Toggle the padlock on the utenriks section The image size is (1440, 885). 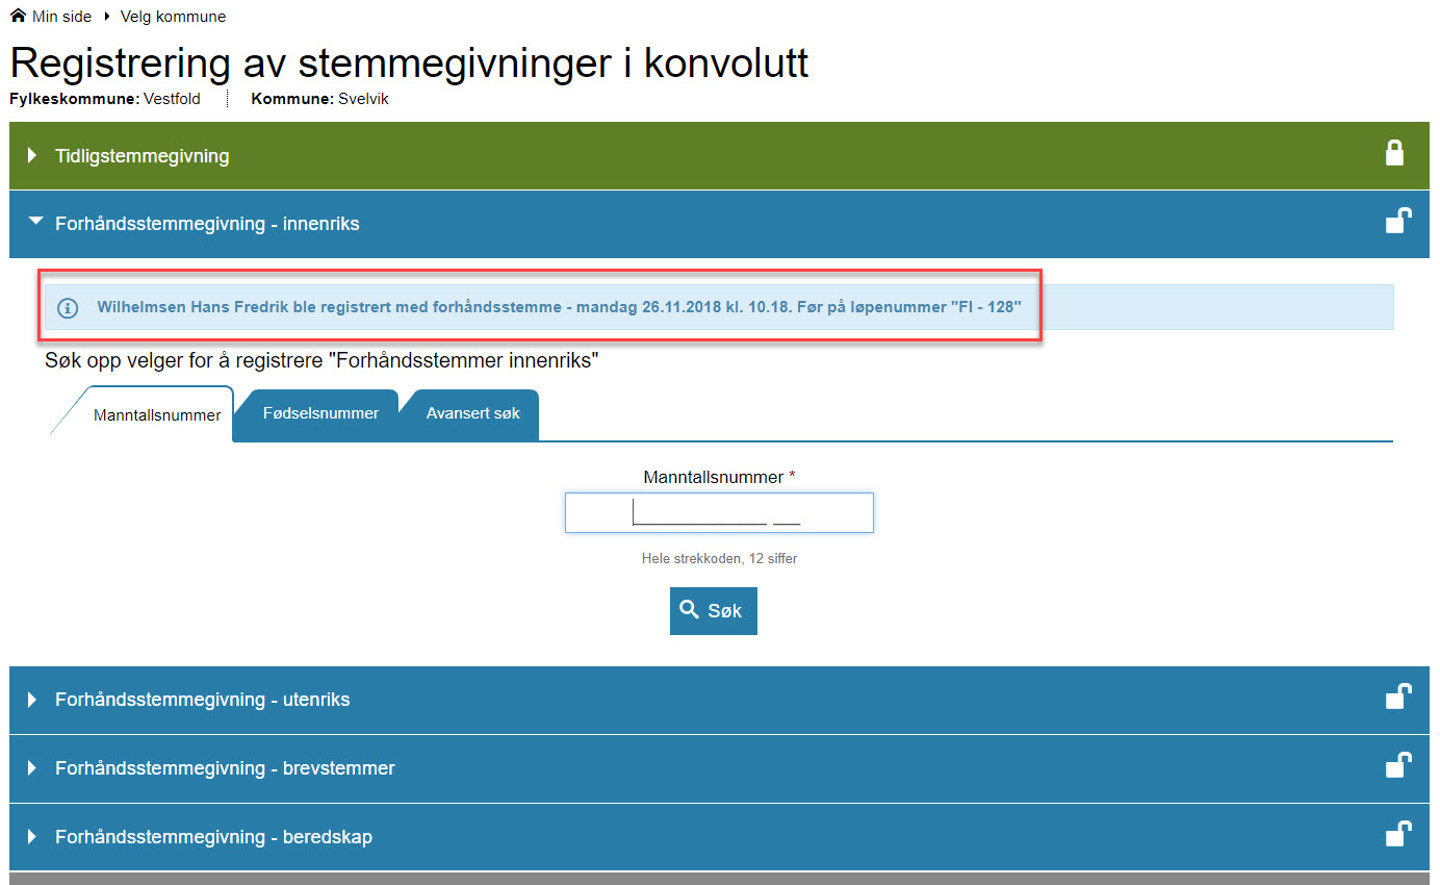point(1398,697)
